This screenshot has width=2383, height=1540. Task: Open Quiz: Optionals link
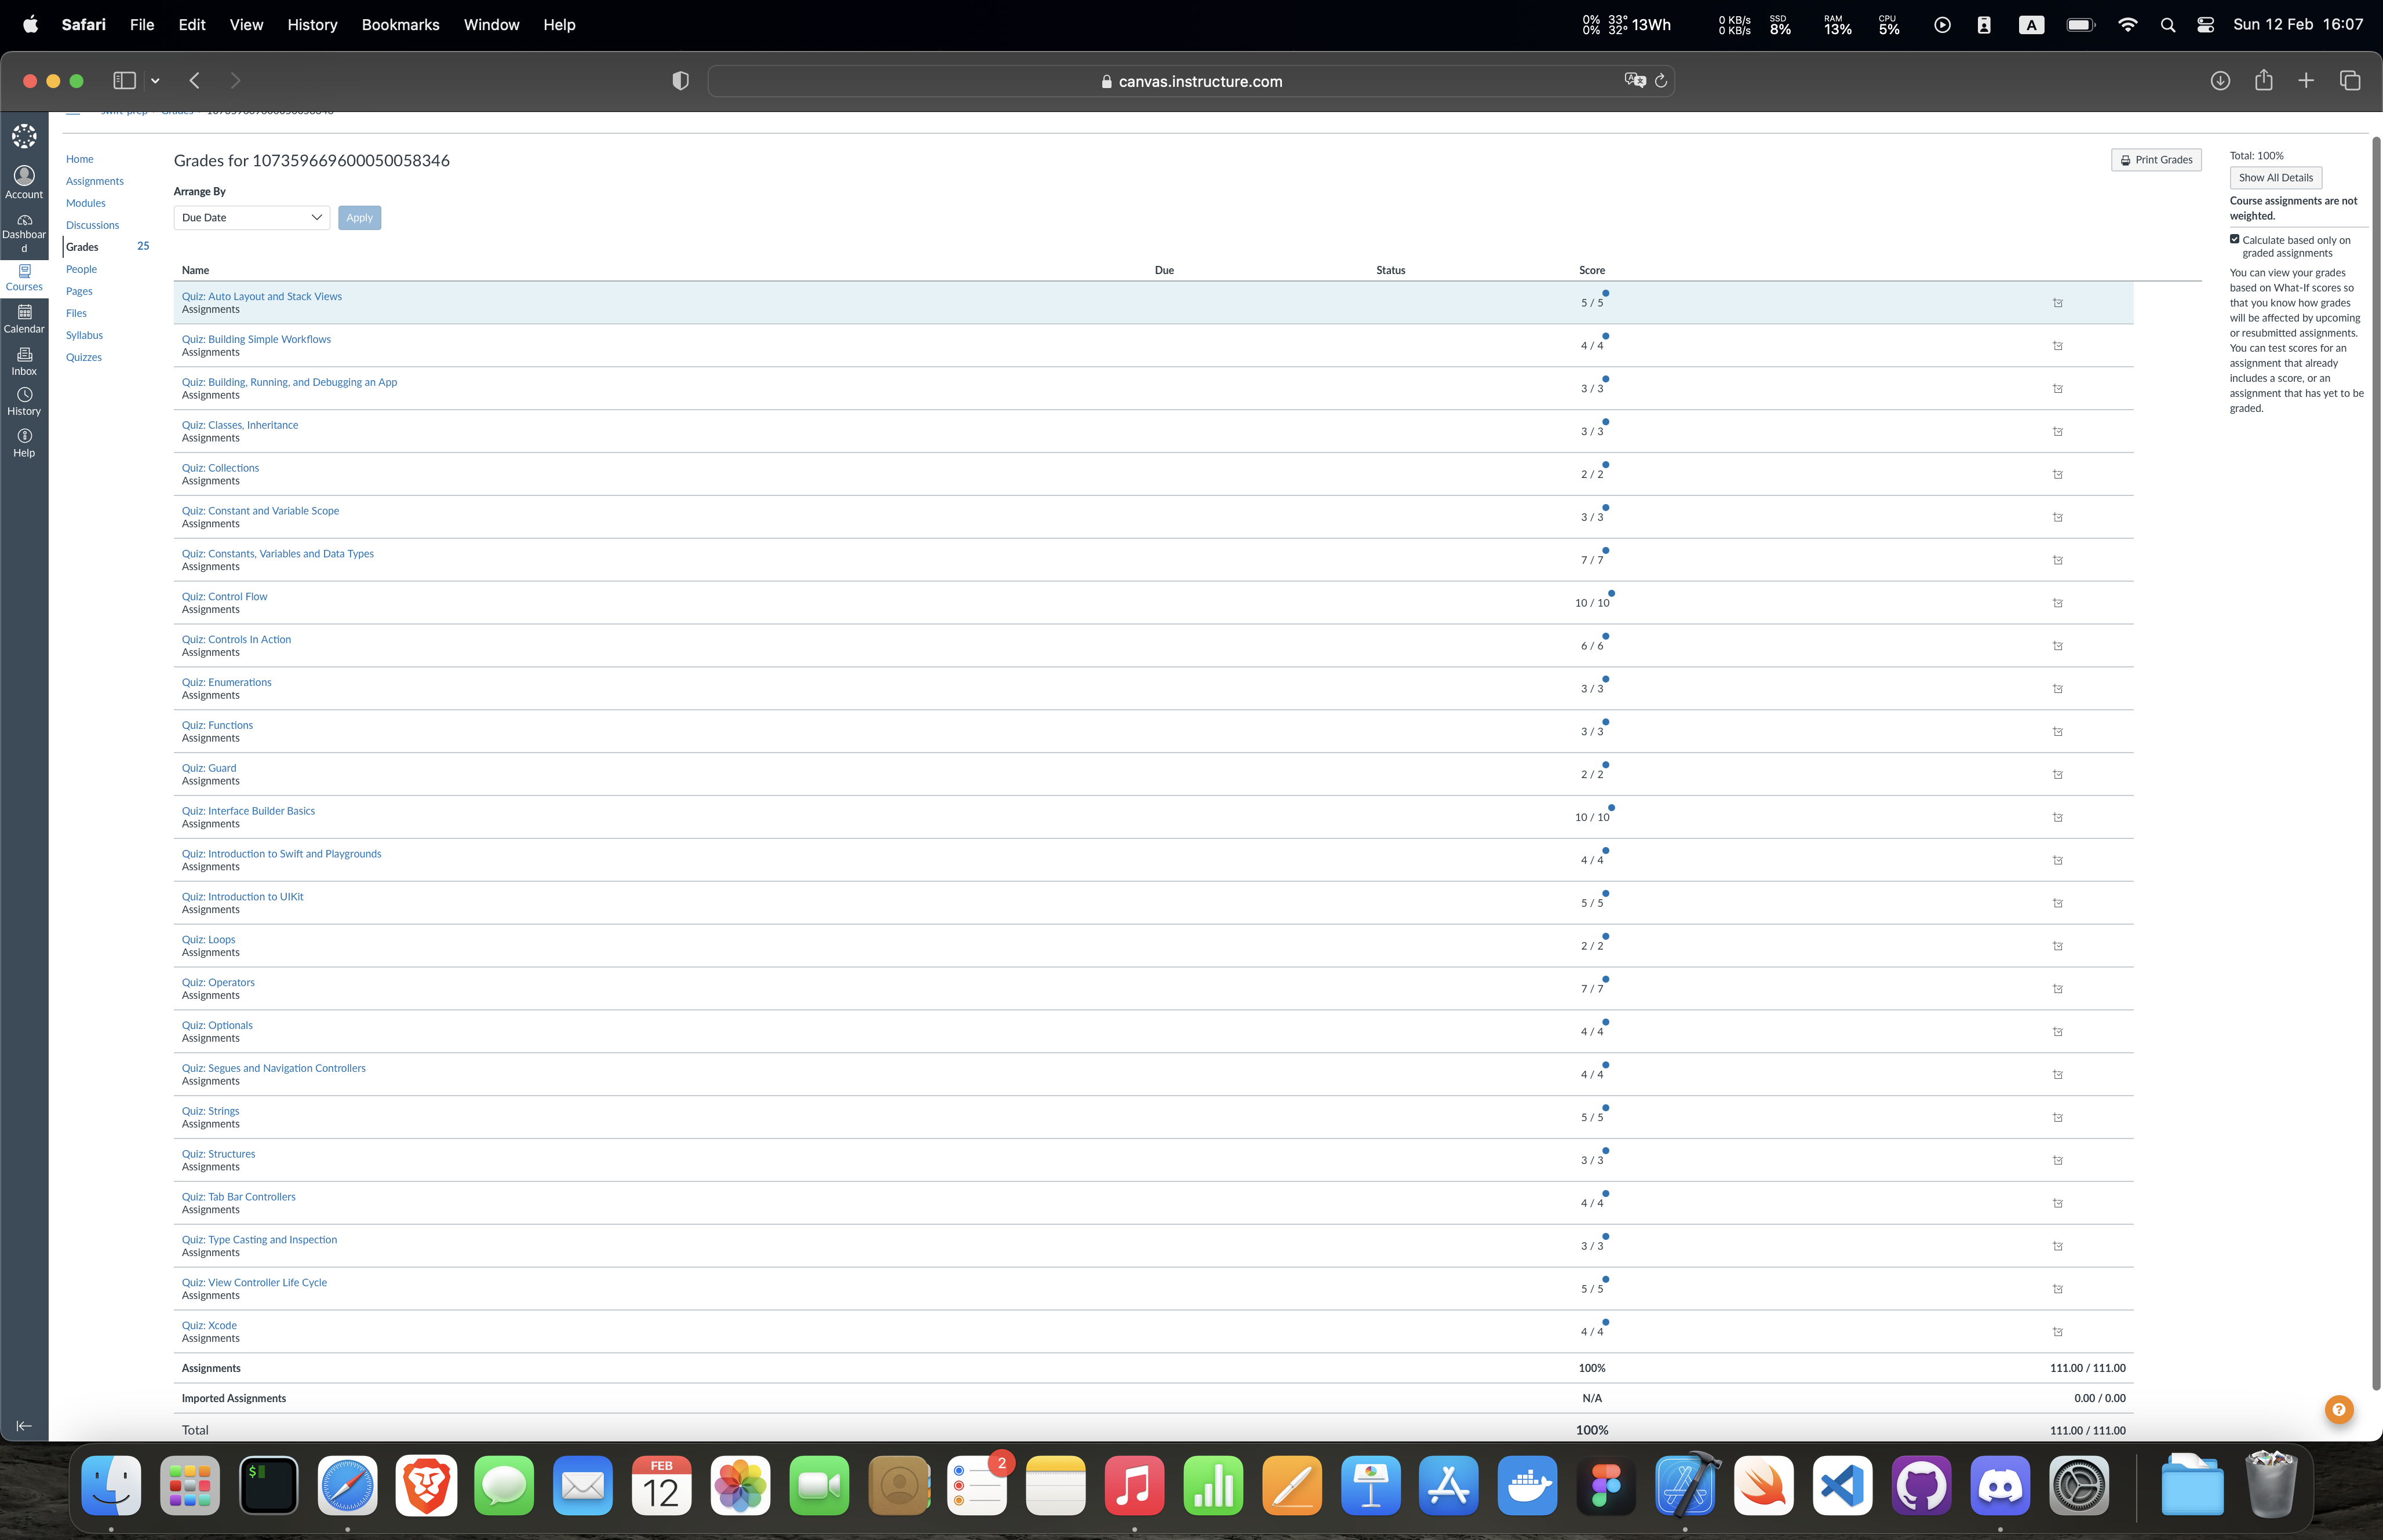pos(217,1025)
